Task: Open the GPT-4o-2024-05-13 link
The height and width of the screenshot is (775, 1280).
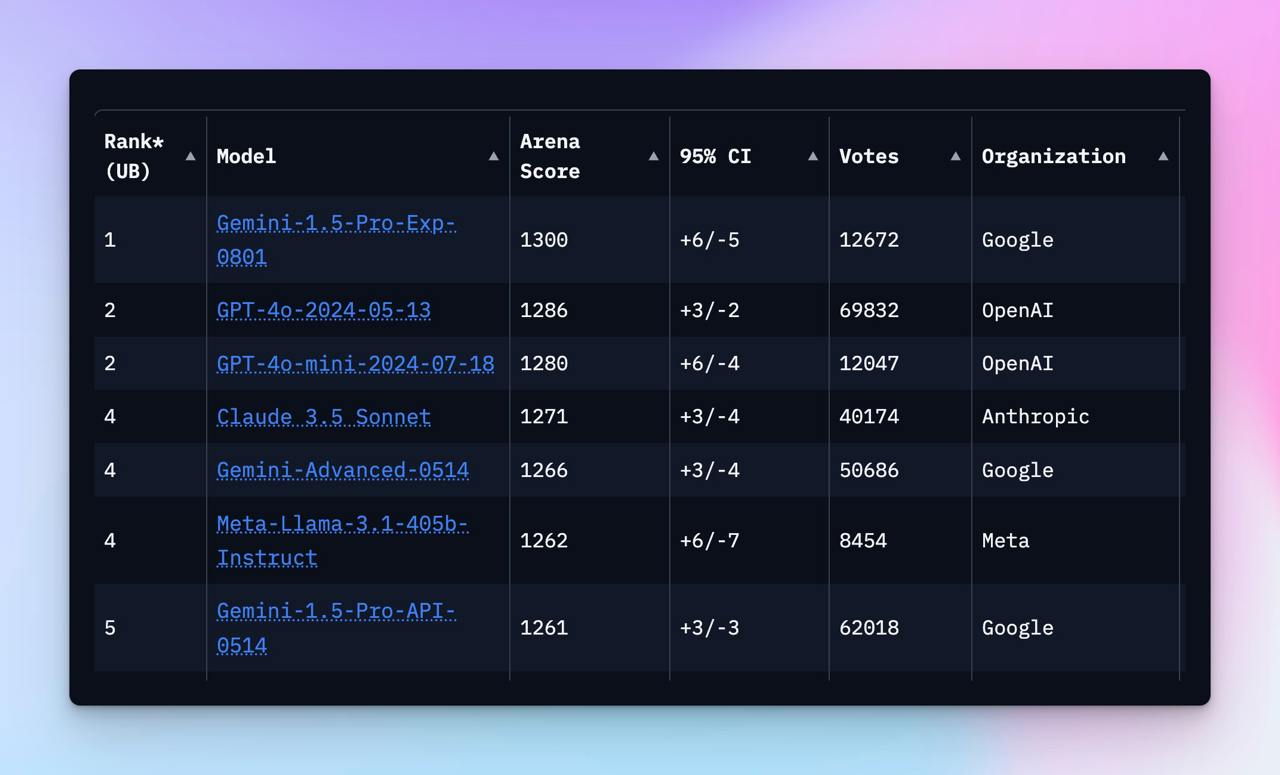Action: pos(324,310)
